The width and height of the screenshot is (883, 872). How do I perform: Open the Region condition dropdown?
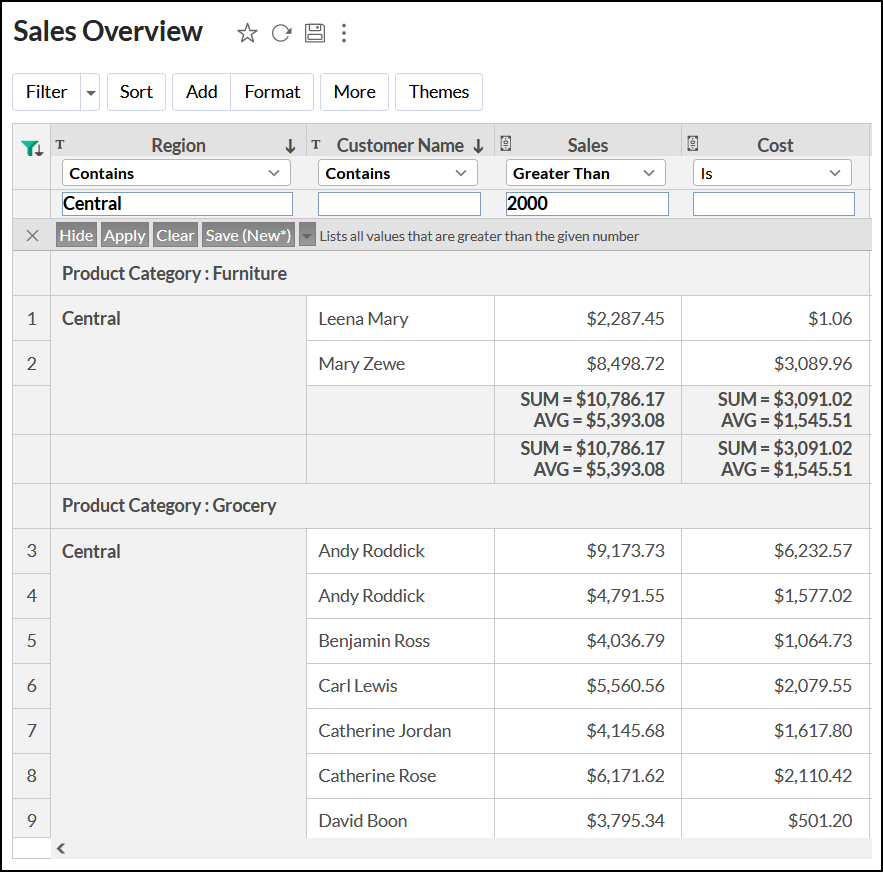[x=176, y=173]
